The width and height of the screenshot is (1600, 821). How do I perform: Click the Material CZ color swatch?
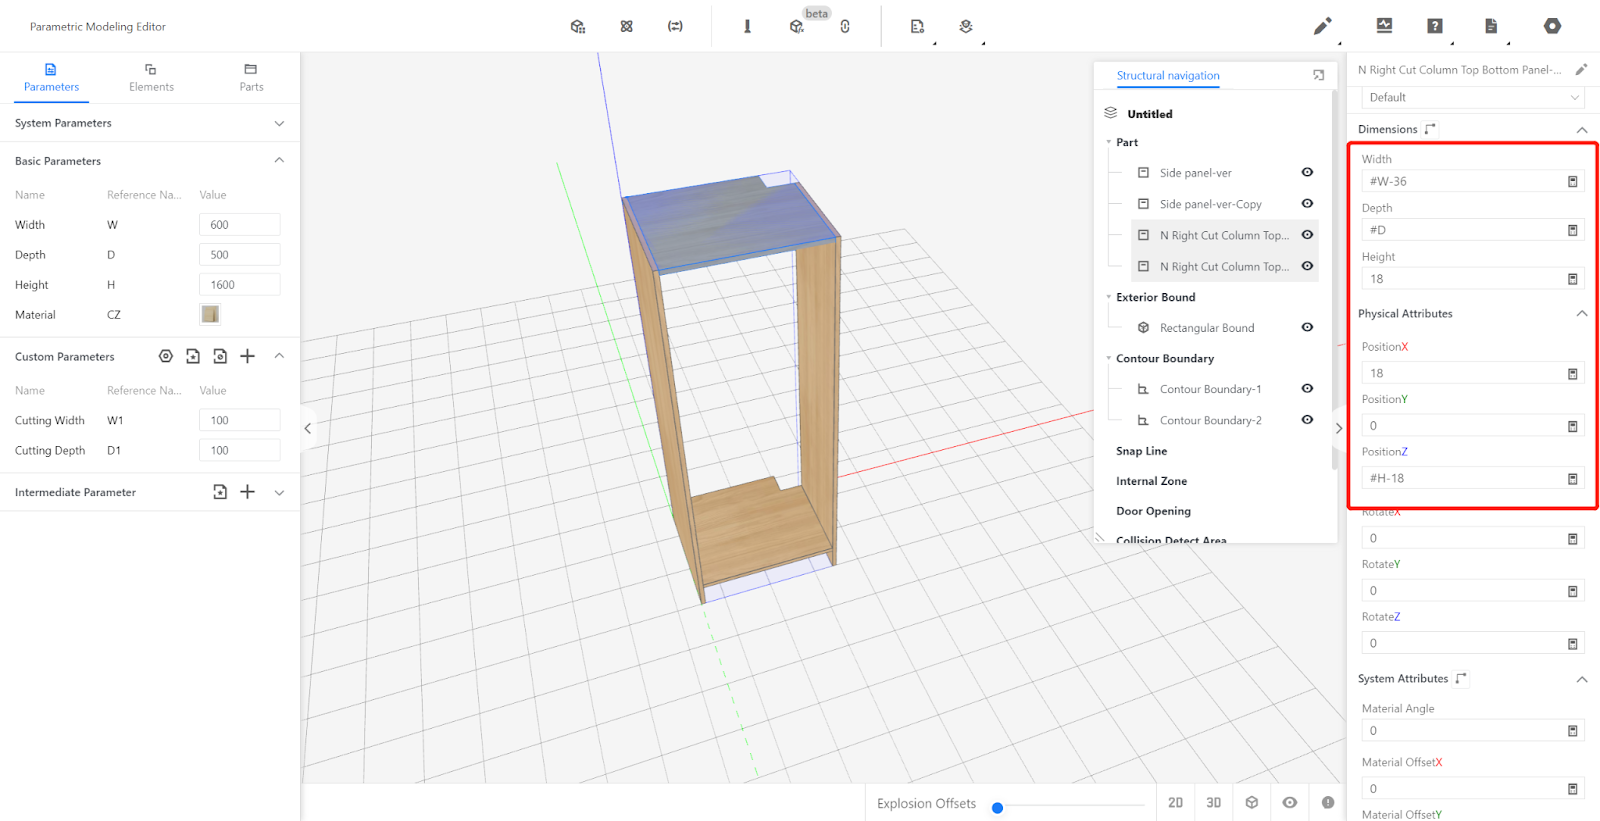click(210, 314)
